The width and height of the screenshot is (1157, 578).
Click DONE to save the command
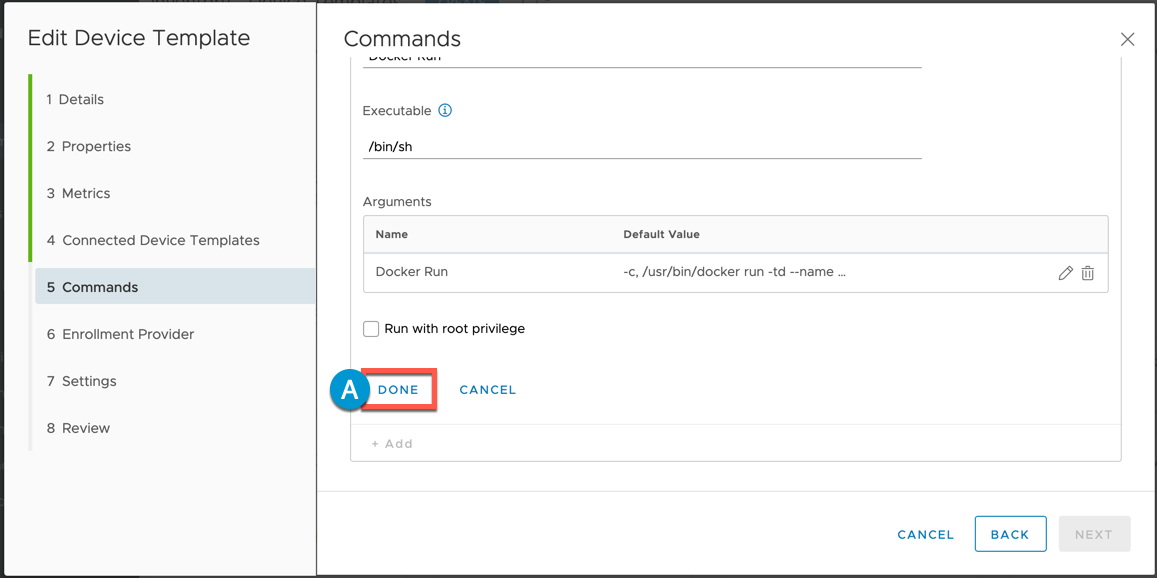coord(398,390)
